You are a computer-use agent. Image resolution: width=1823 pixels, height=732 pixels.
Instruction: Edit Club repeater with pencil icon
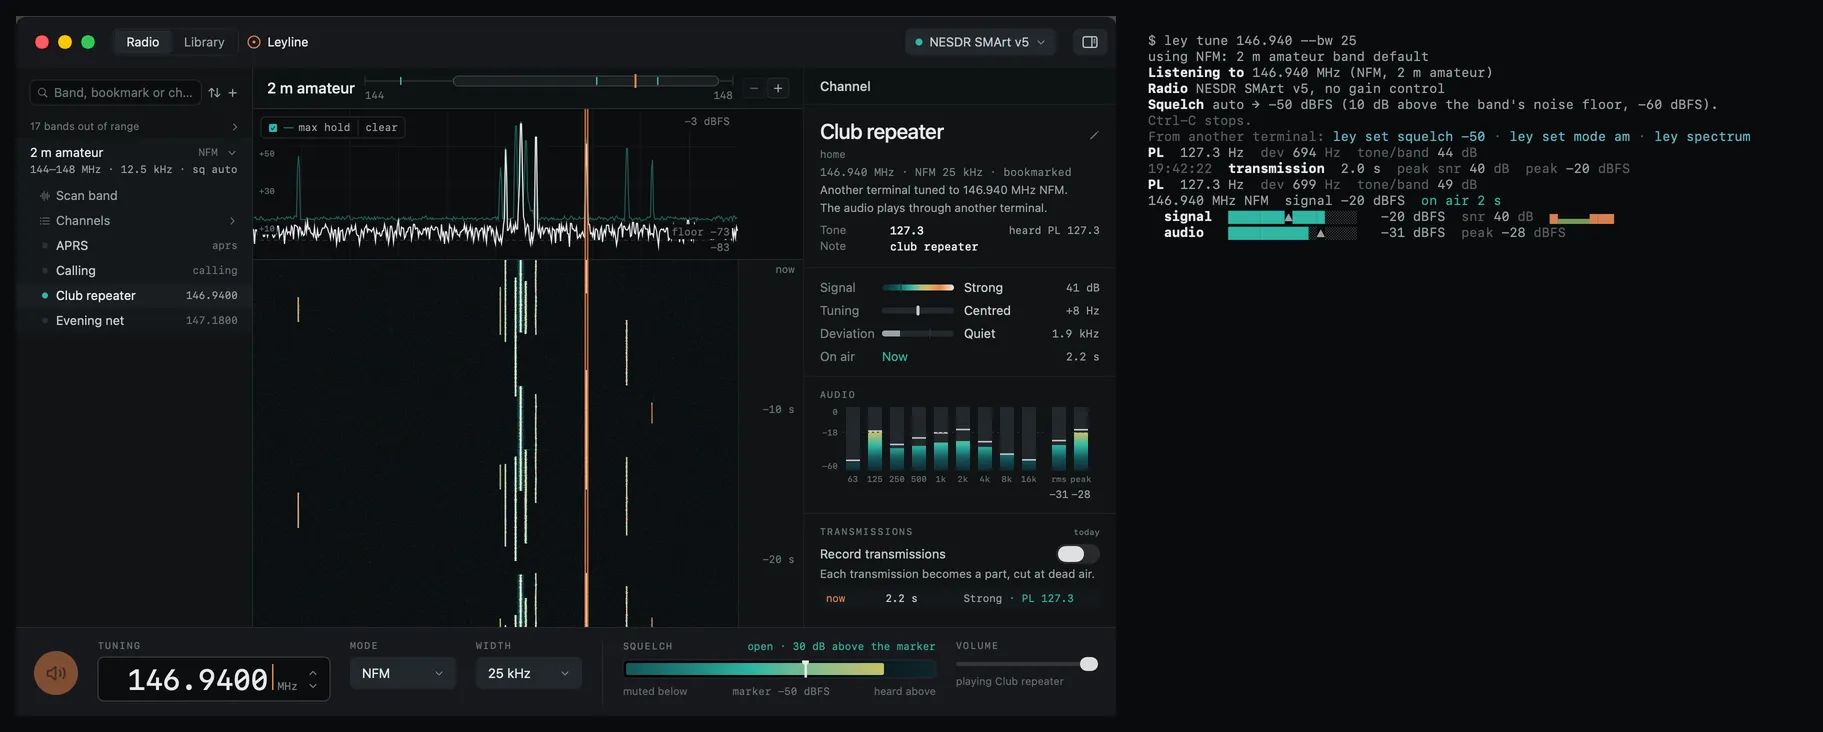click(1094, 135)
